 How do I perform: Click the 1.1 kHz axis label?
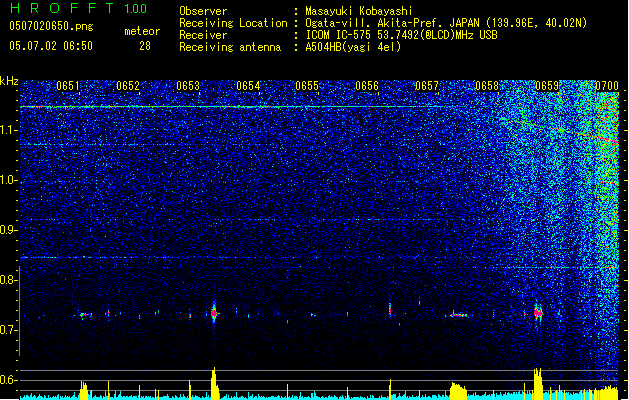[8, 130]
